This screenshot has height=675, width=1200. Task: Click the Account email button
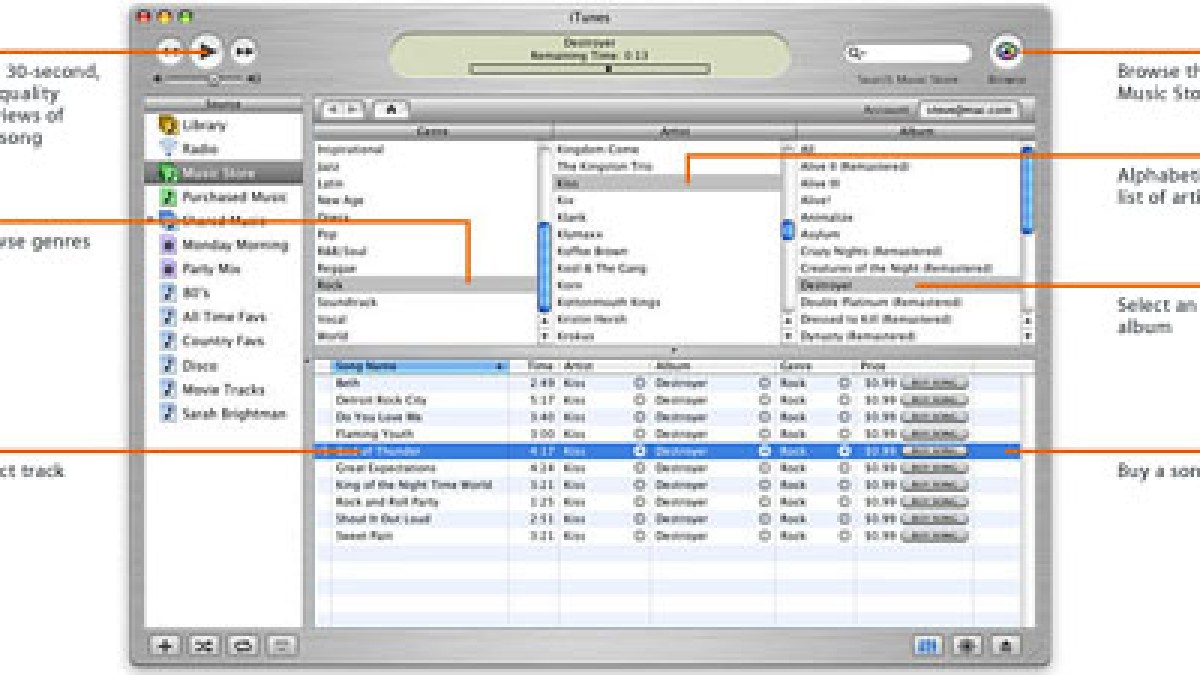tap(969, 110)
